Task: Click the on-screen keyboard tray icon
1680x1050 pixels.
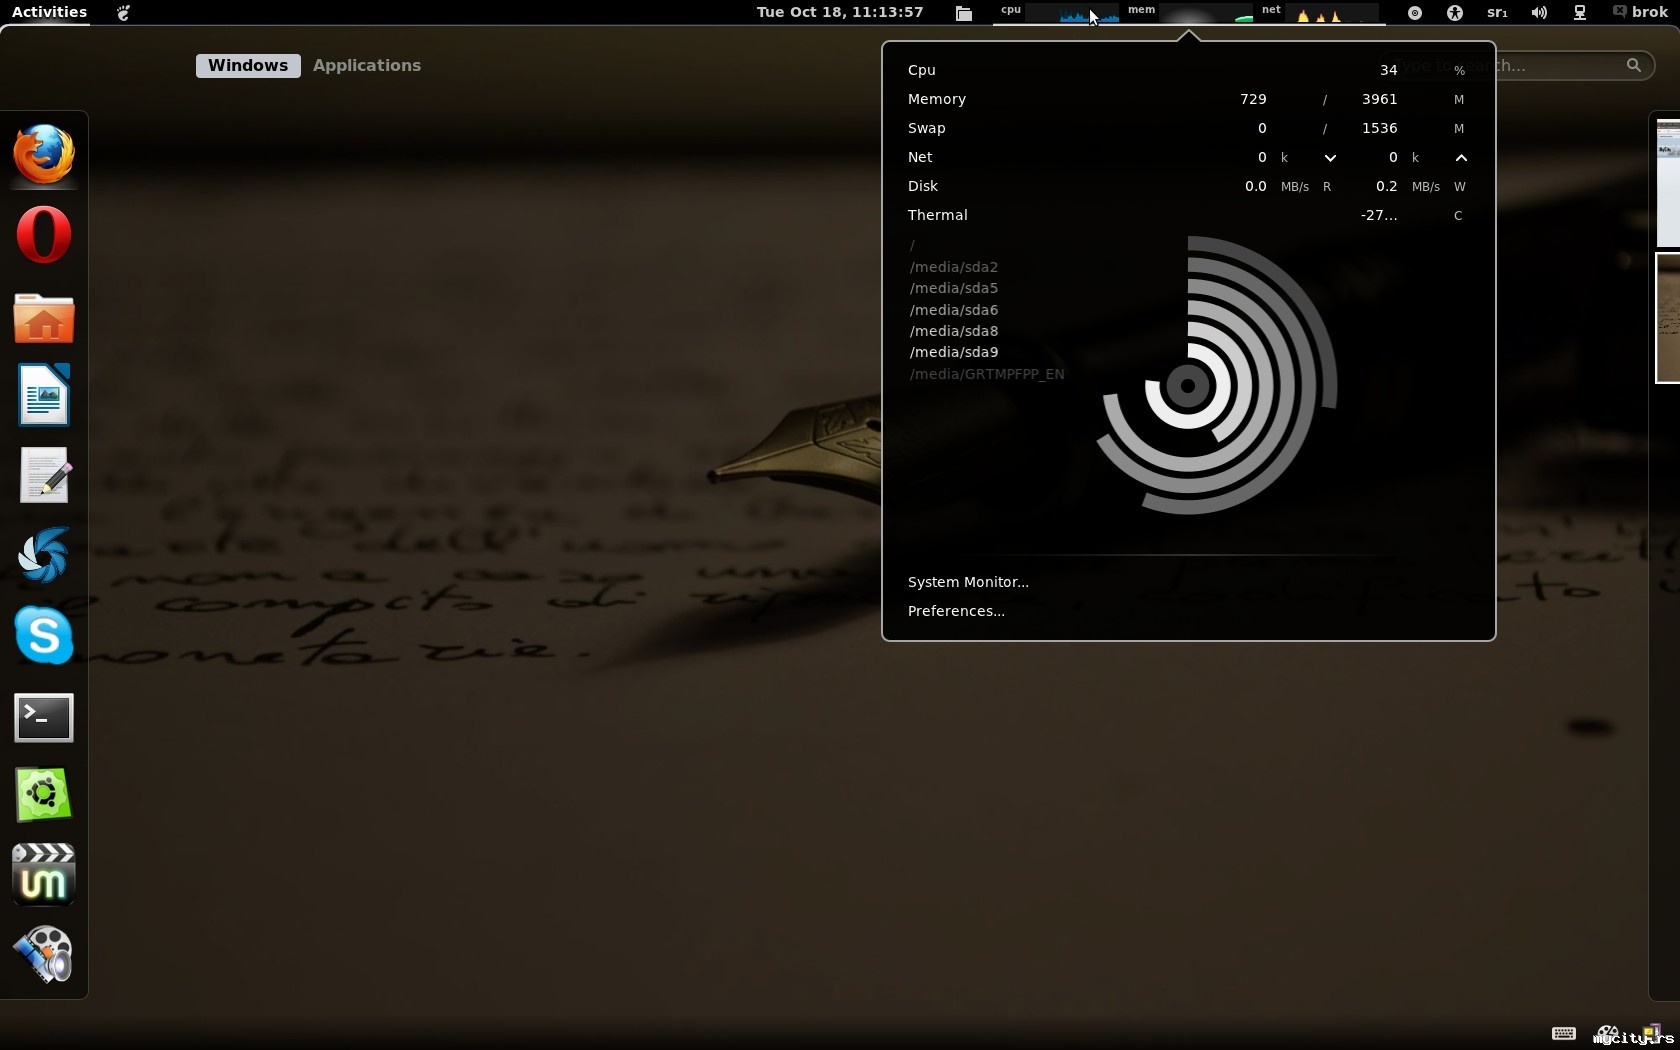Action: point(1563,1033)
